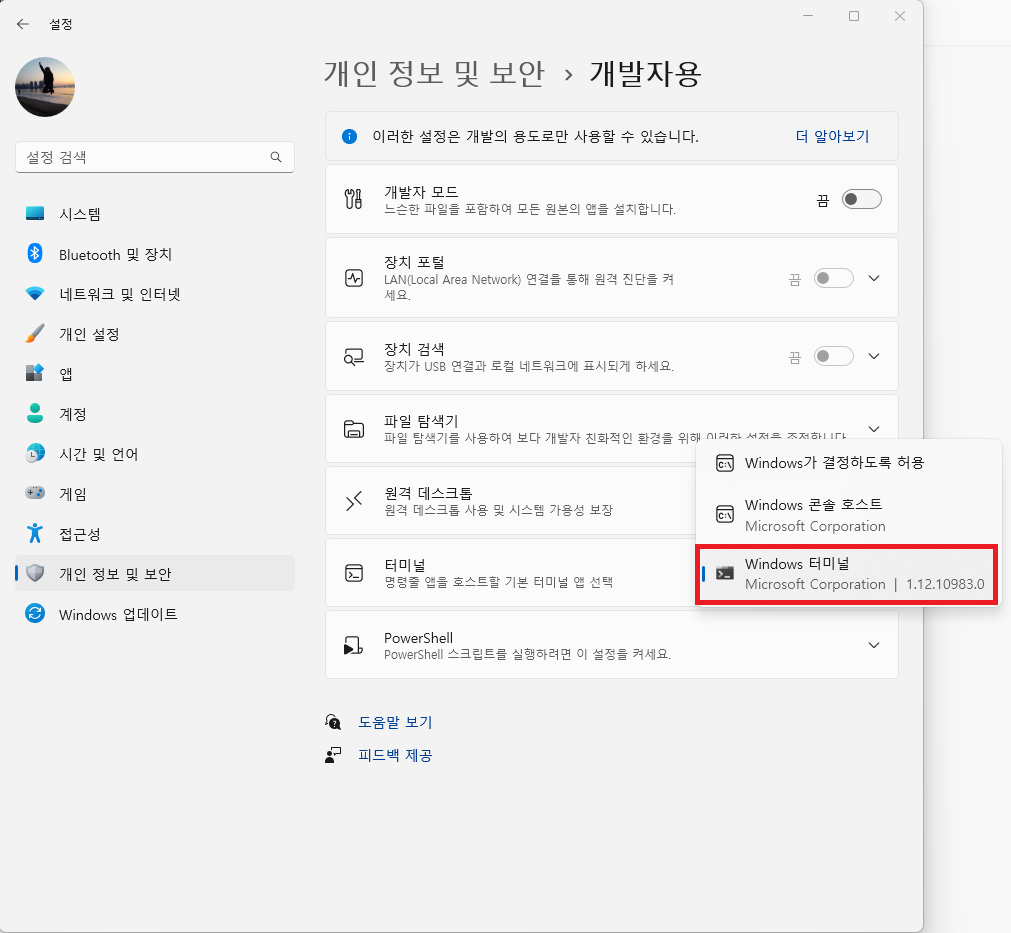Screen dimensions: 1011x933
Task: Open the 피드백 제공 link
Action: [395, 755]
